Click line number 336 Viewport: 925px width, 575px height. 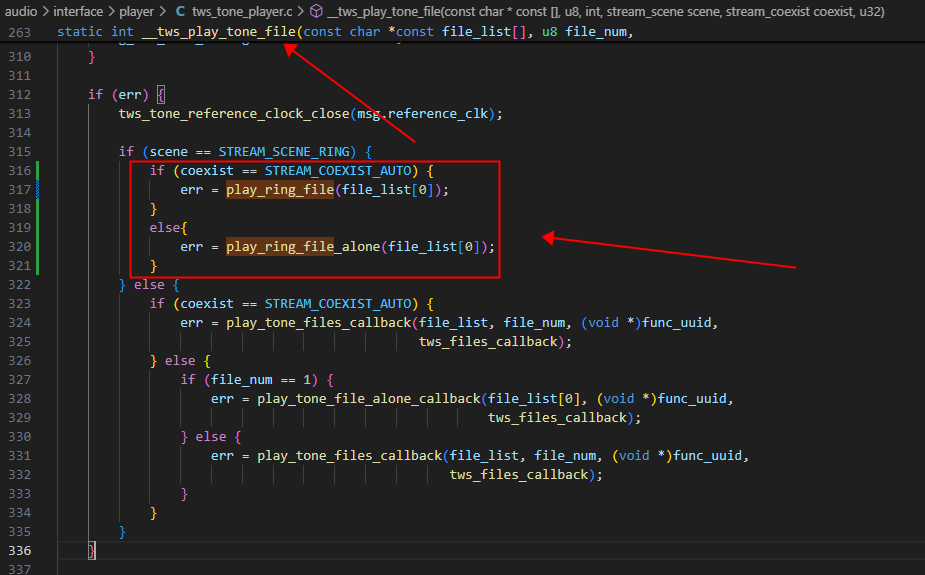click(x=19, y=551)
